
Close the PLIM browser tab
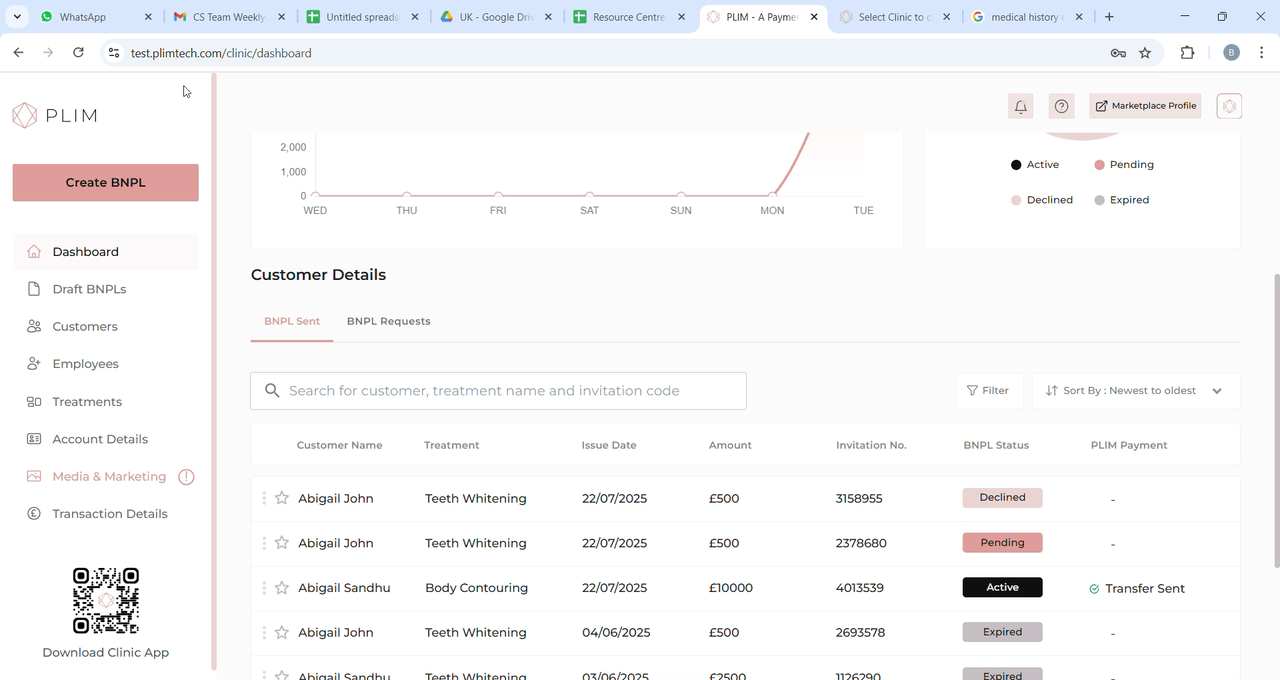click(814, 17)
